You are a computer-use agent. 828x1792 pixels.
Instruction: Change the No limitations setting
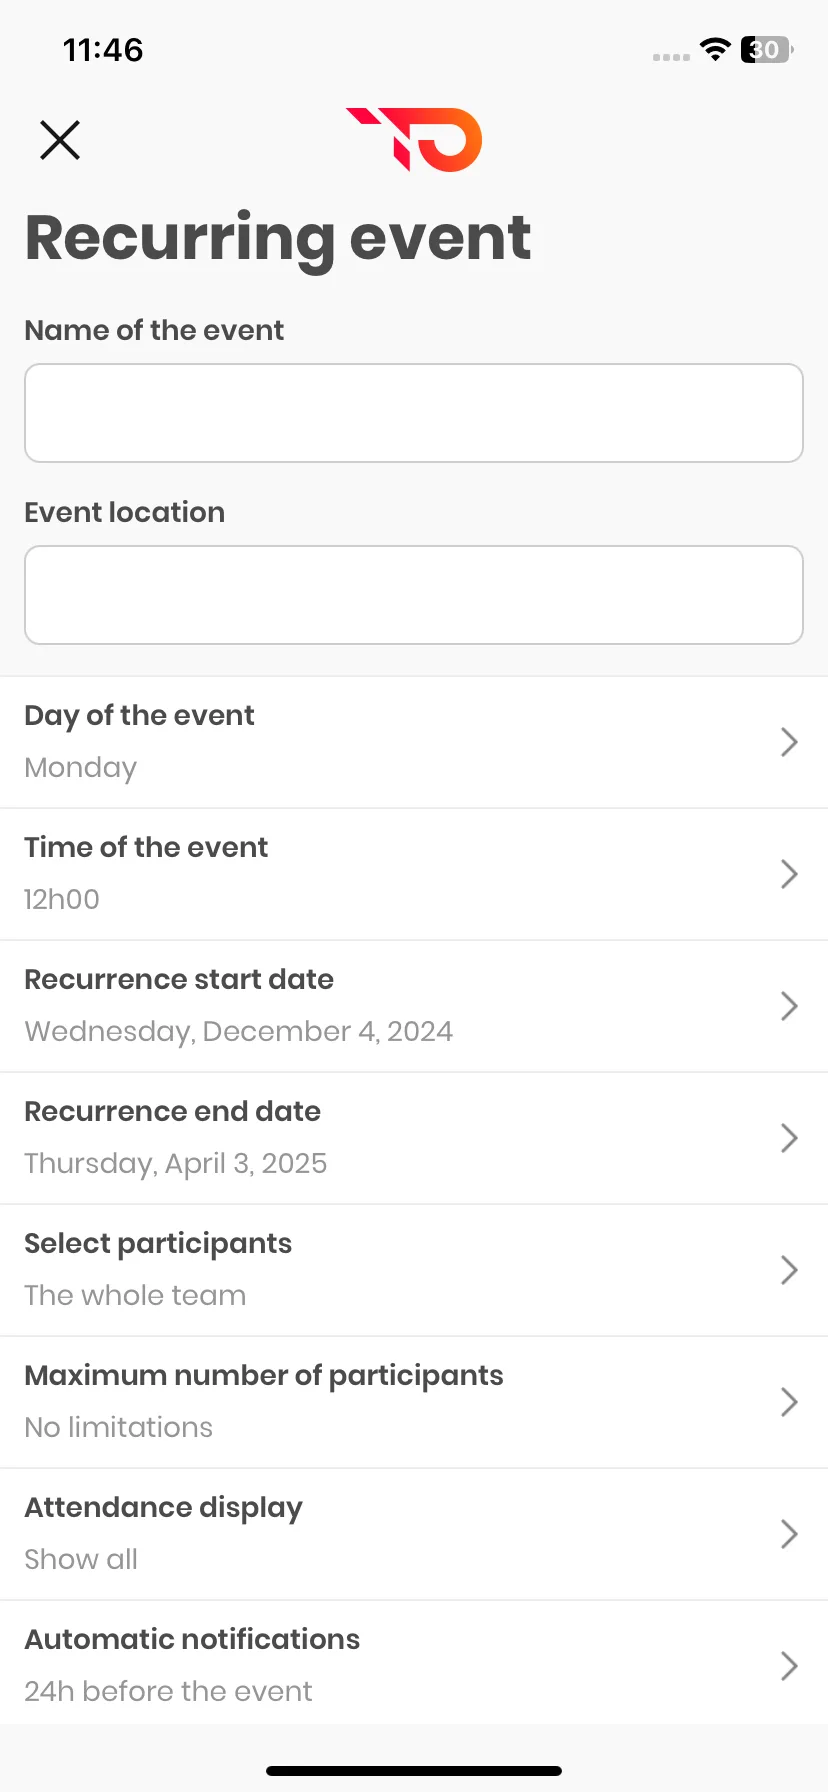[119, 1427]
